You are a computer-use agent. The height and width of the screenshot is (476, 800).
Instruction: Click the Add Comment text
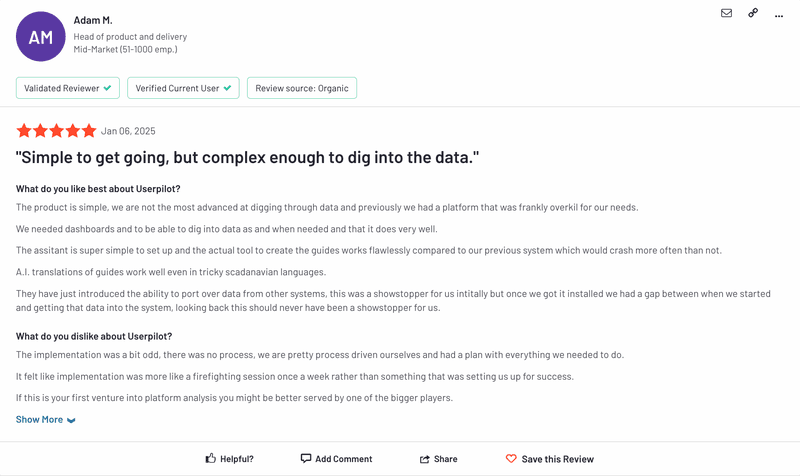click(343, 459)
